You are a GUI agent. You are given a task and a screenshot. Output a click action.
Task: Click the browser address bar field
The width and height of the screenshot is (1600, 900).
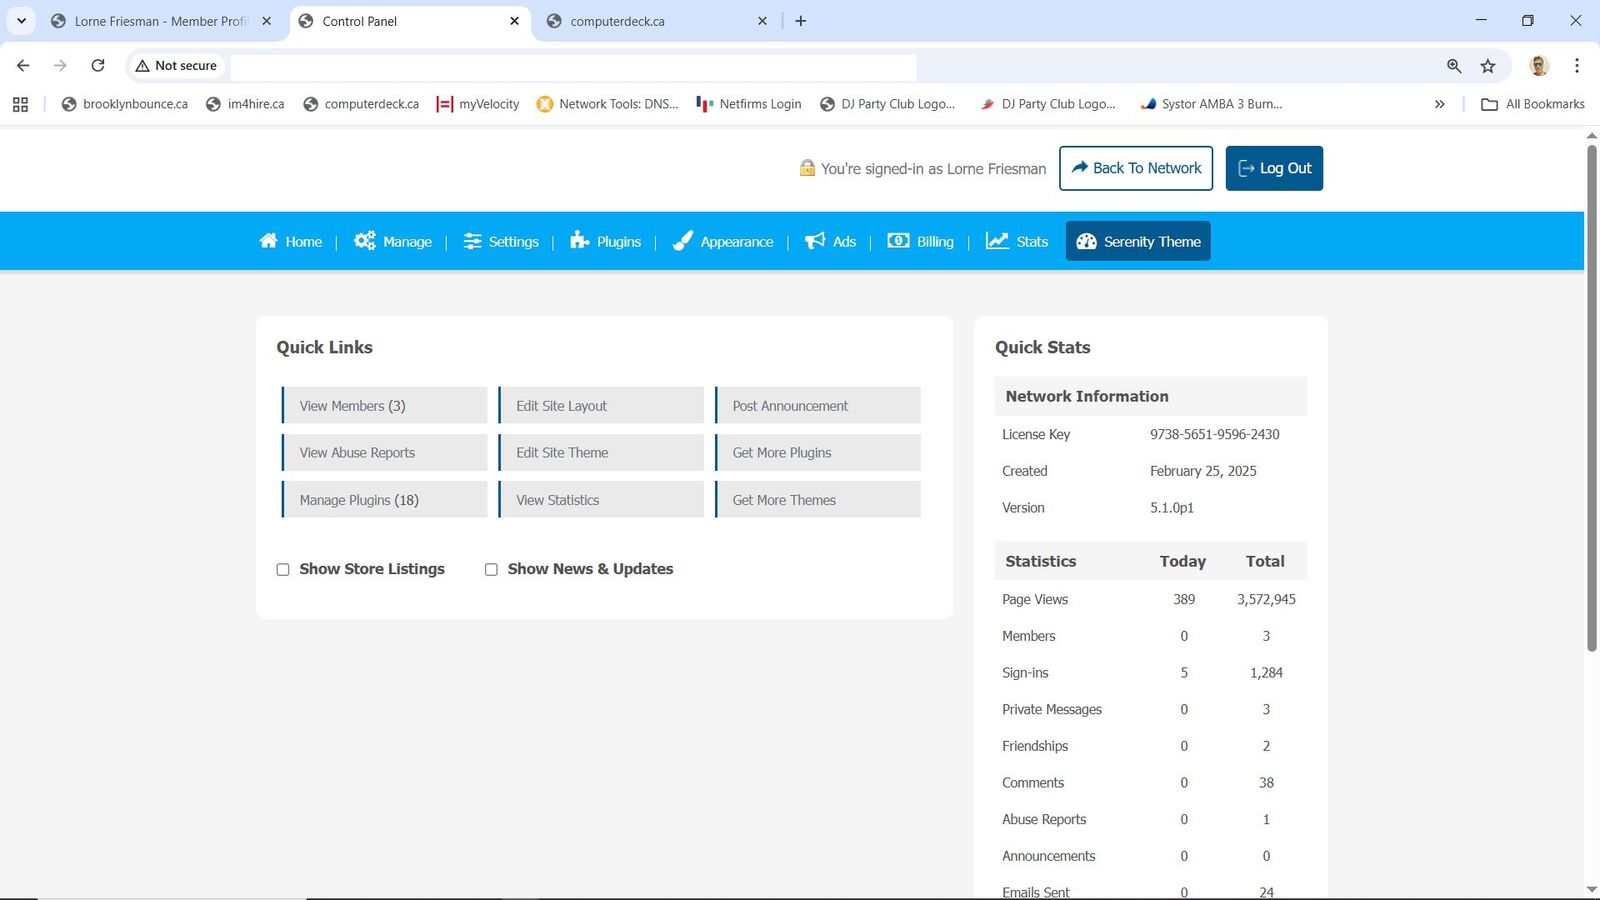pyautogui.click(x=573, y=66)
